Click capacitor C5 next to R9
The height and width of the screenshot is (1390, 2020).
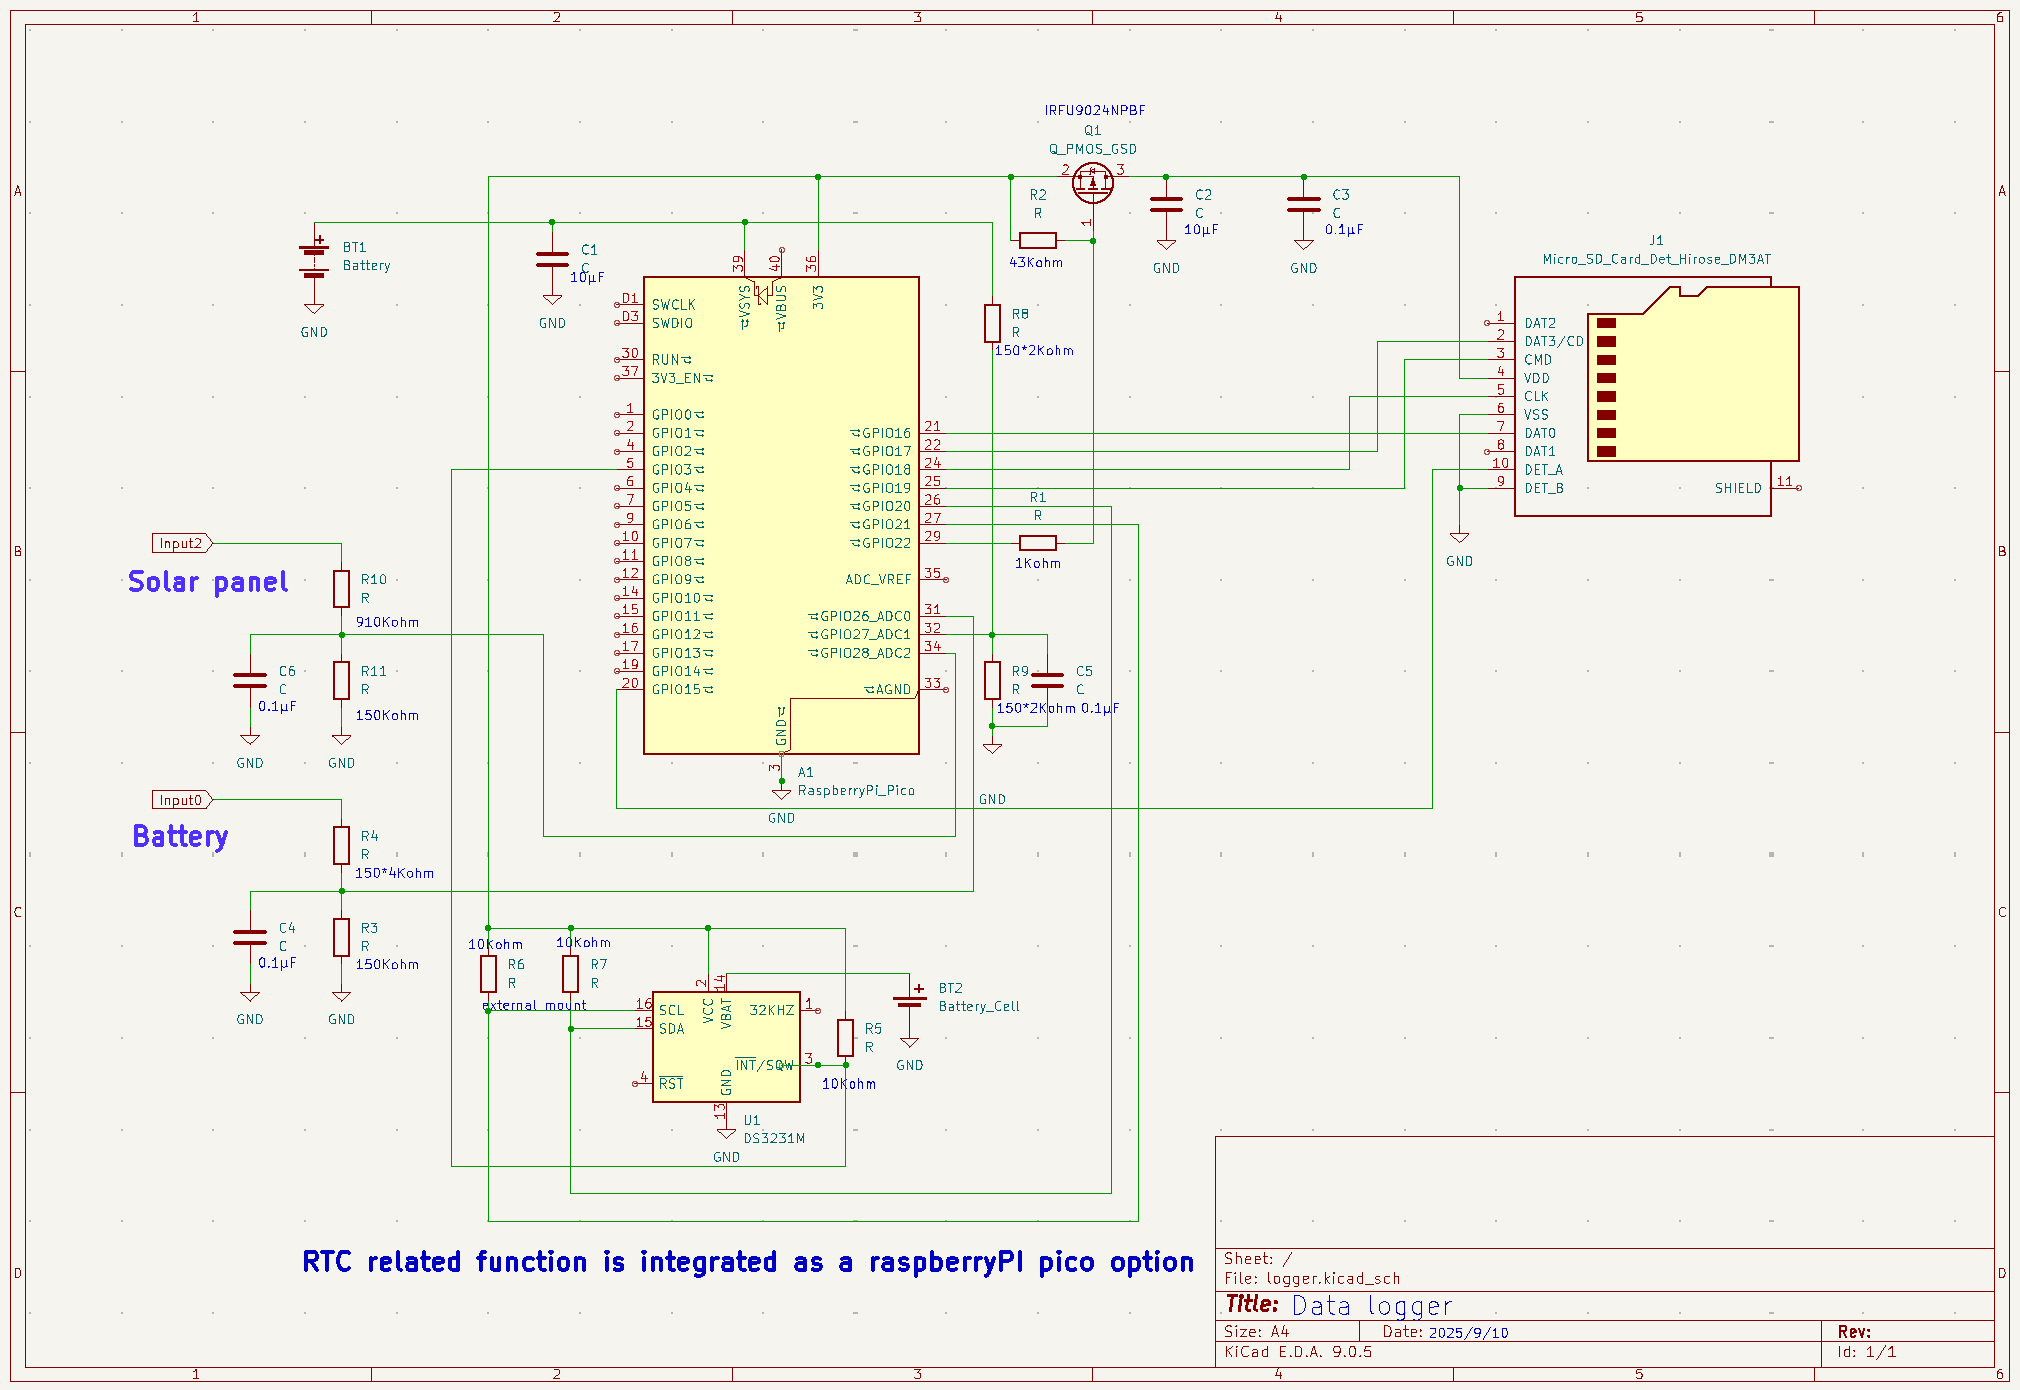tap(1047, 680)
